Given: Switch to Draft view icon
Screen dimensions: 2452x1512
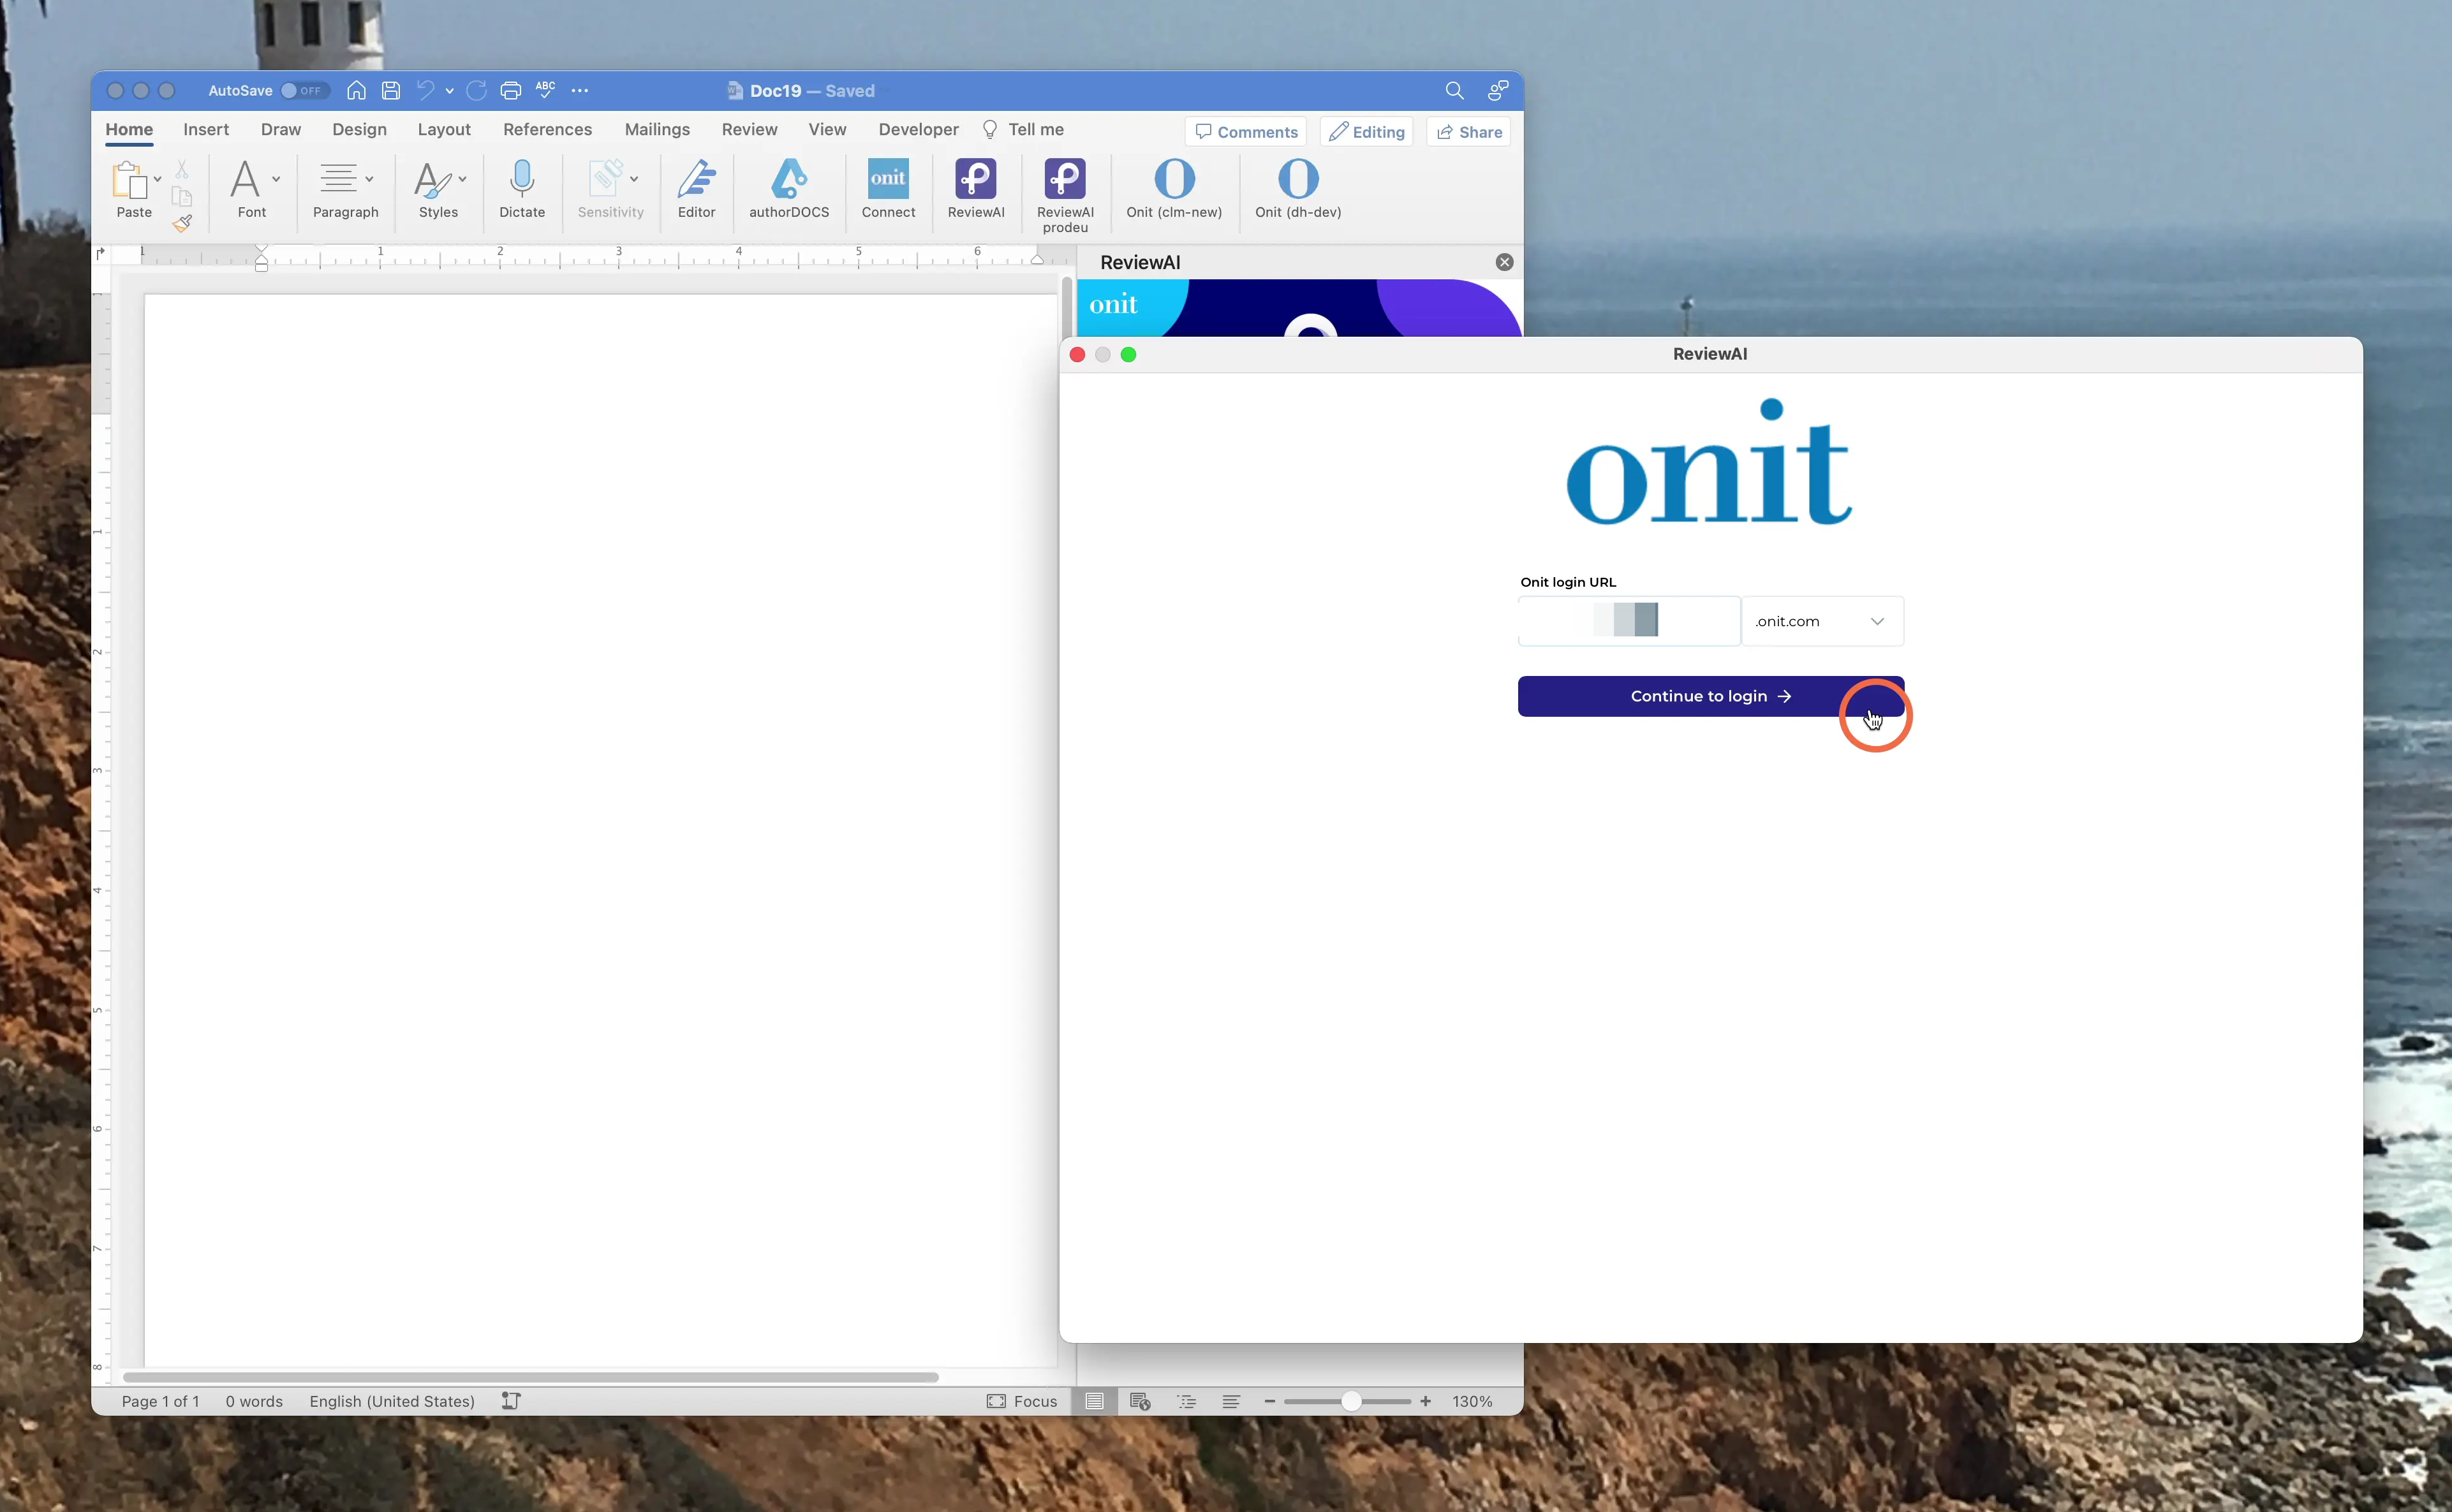Looking at the screenshot, I should point(1231,1401).
